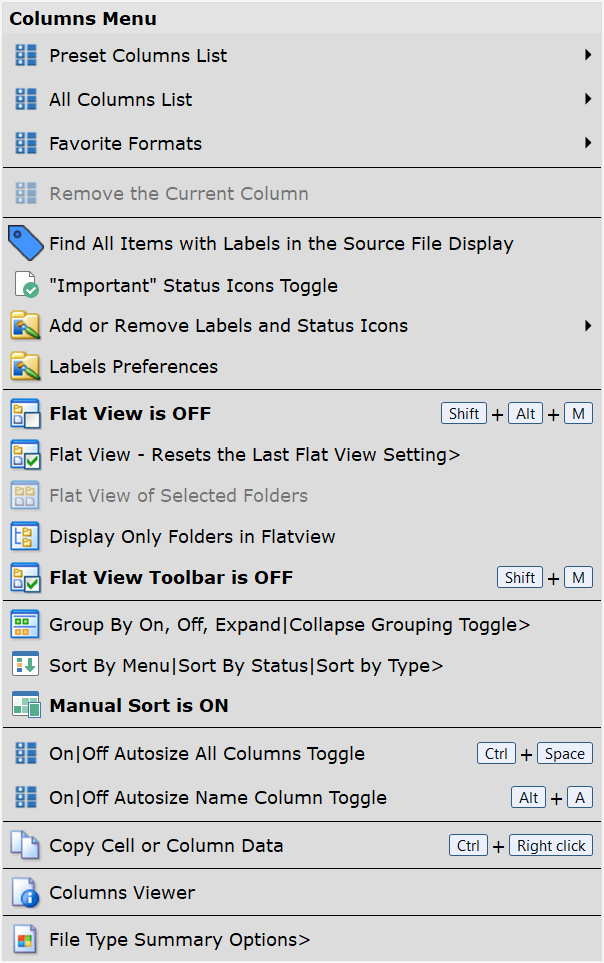Click the Important Status Icons document icon
604x963 pixels.
click(26, 286)
